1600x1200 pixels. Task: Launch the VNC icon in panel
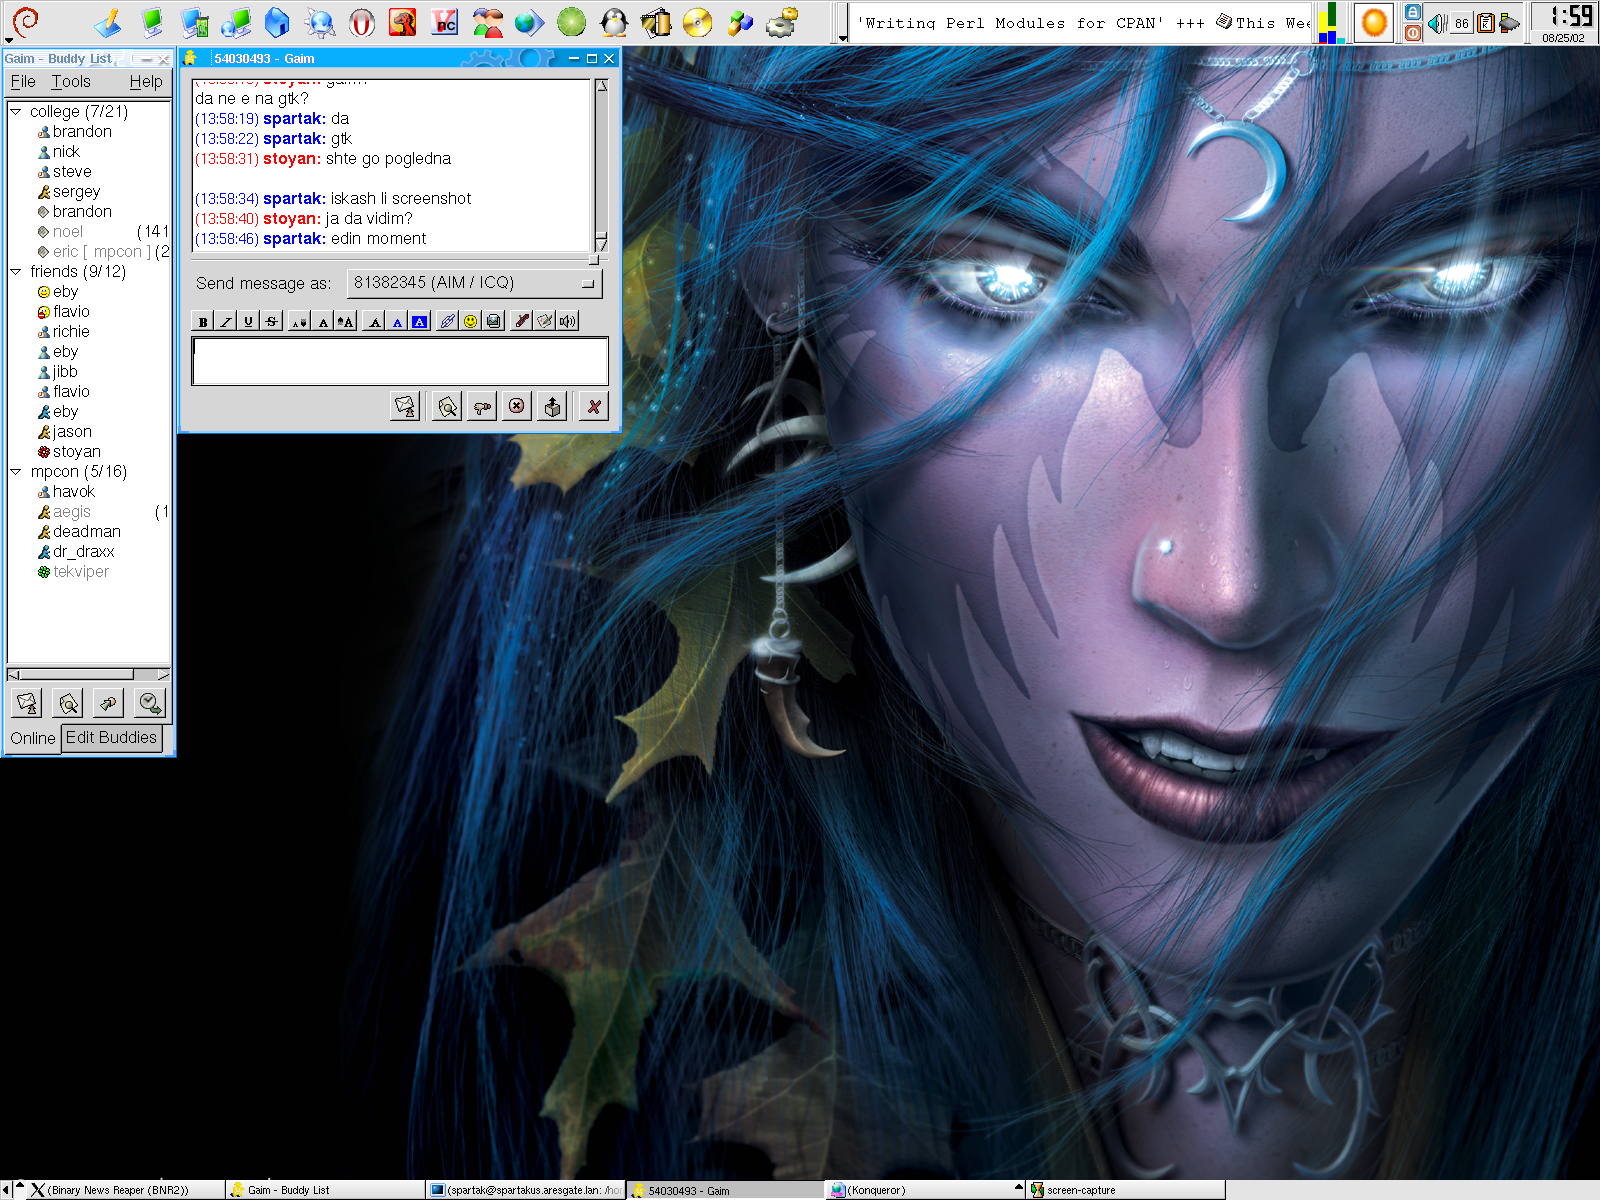pyautogui.click(x=445, y=22)
